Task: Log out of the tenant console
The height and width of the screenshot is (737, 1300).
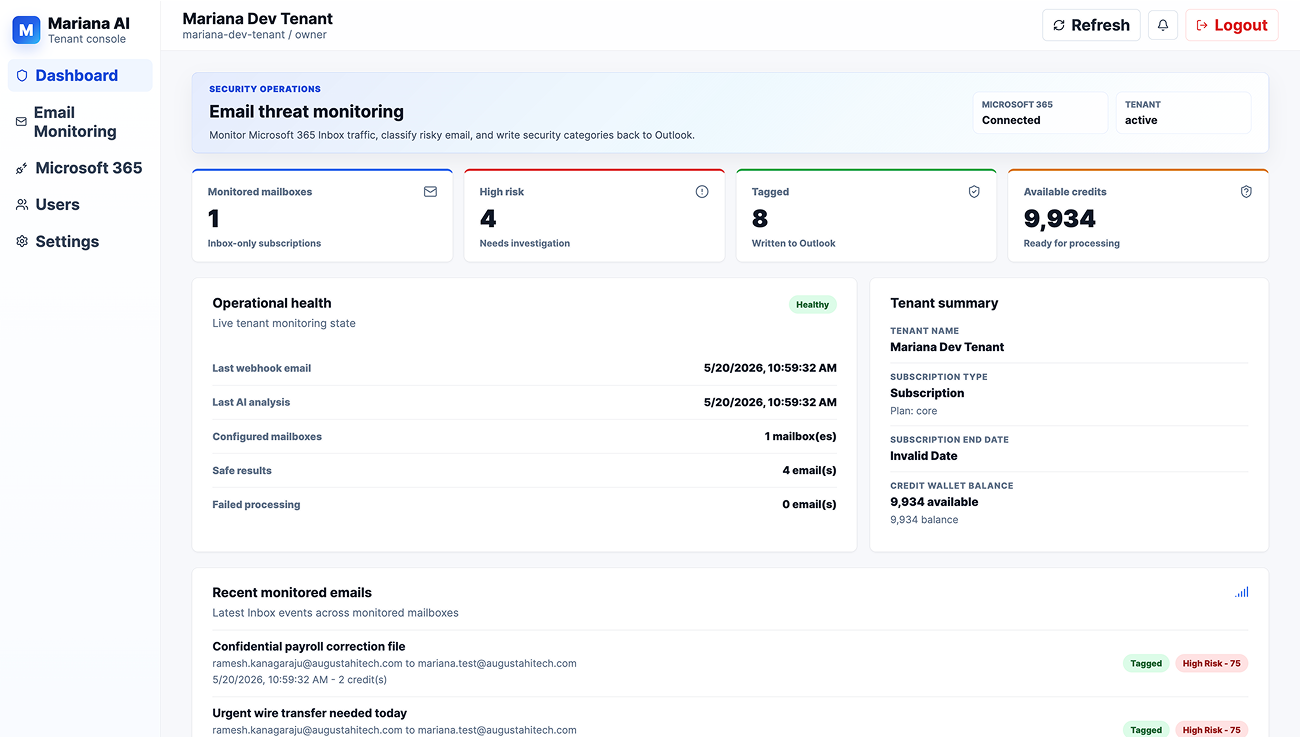Action: [x=1232, y=25]
